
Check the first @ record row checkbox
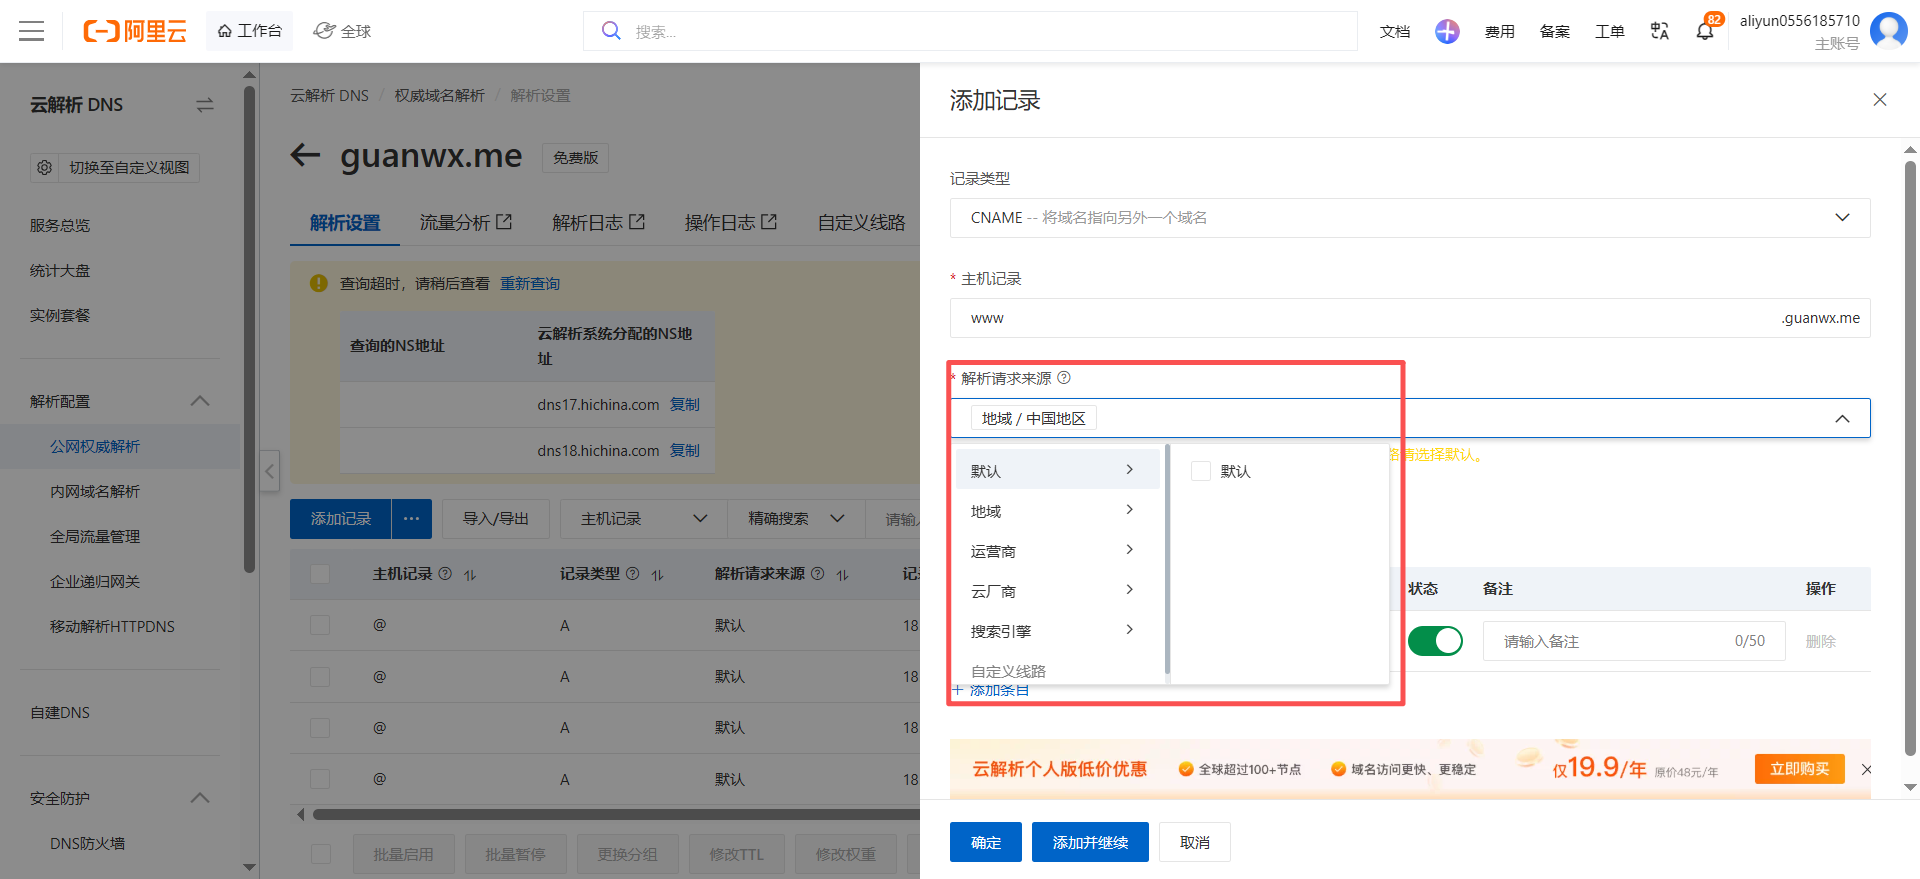pyautogui.click(x=320, y=625)
